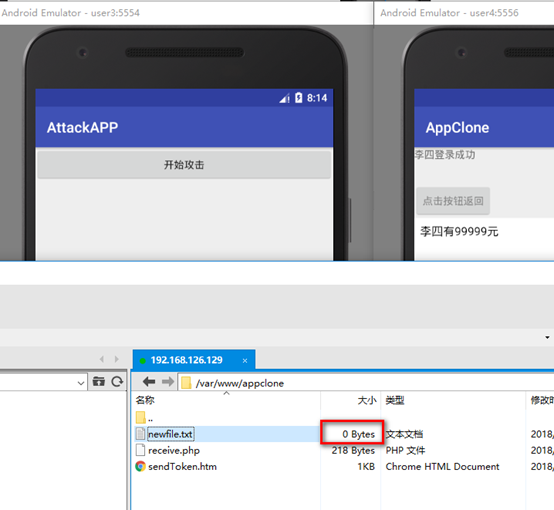Click the back arrow in file browser
This screenshot has height=510, width=554.
[149, 382]
